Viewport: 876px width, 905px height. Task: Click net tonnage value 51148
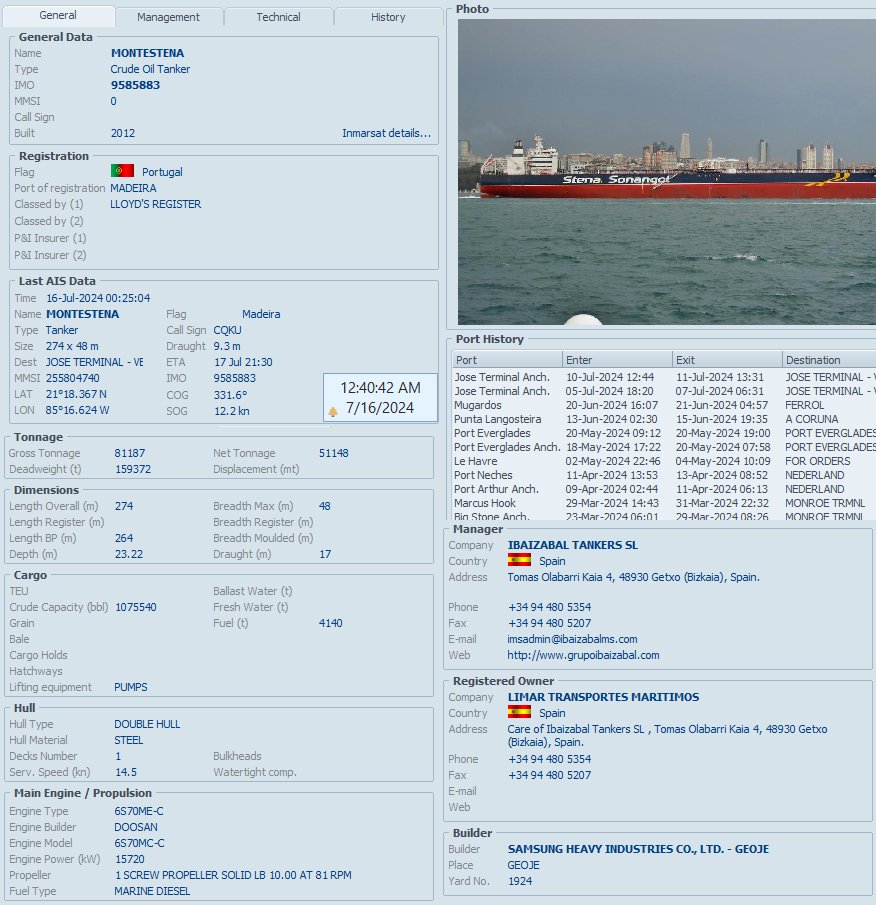point(334,453)
